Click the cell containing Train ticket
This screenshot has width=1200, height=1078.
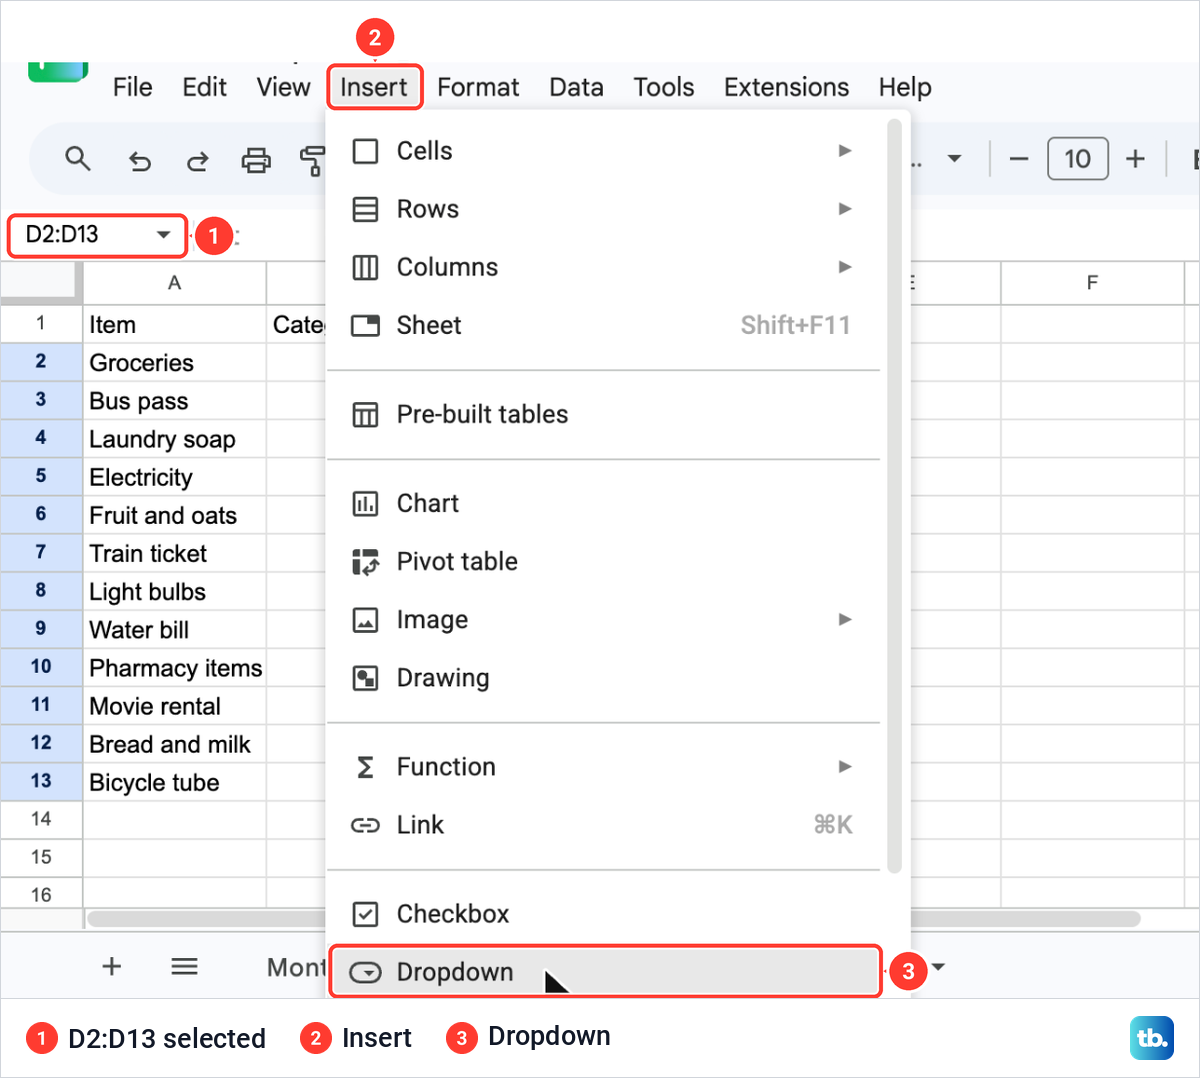click(174, 553)
